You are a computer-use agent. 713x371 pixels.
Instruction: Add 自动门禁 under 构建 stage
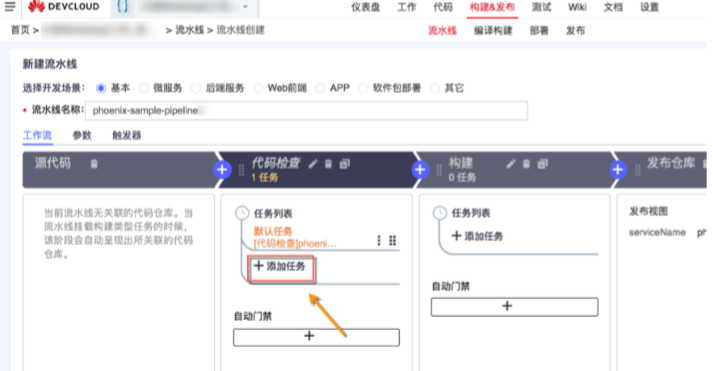click(514, 306)
